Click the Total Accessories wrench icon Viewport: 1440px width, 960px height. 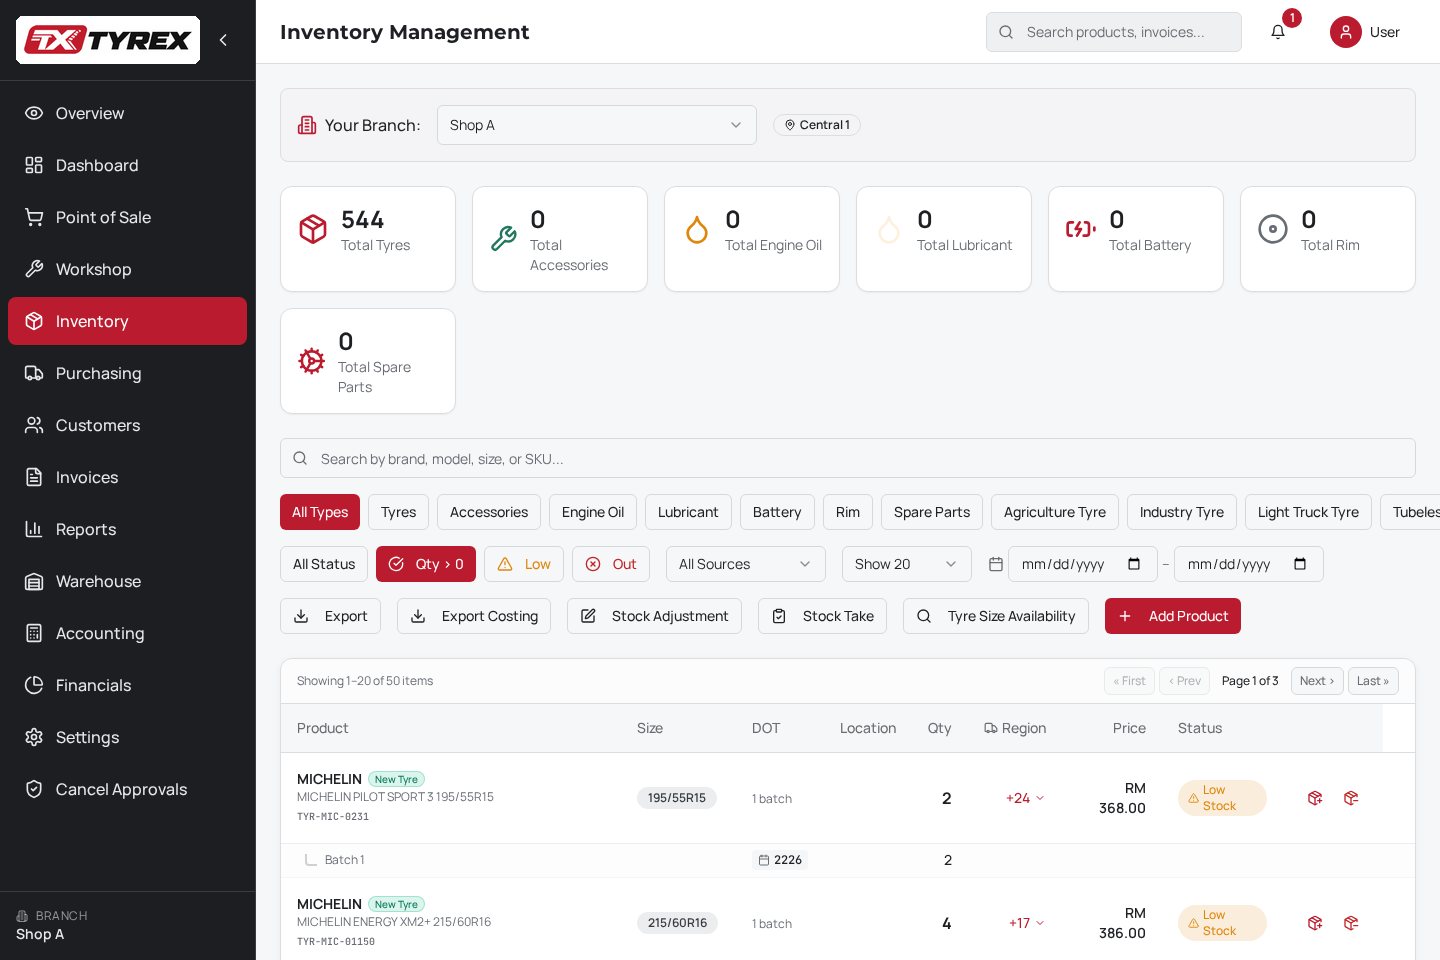pos(504,238)
